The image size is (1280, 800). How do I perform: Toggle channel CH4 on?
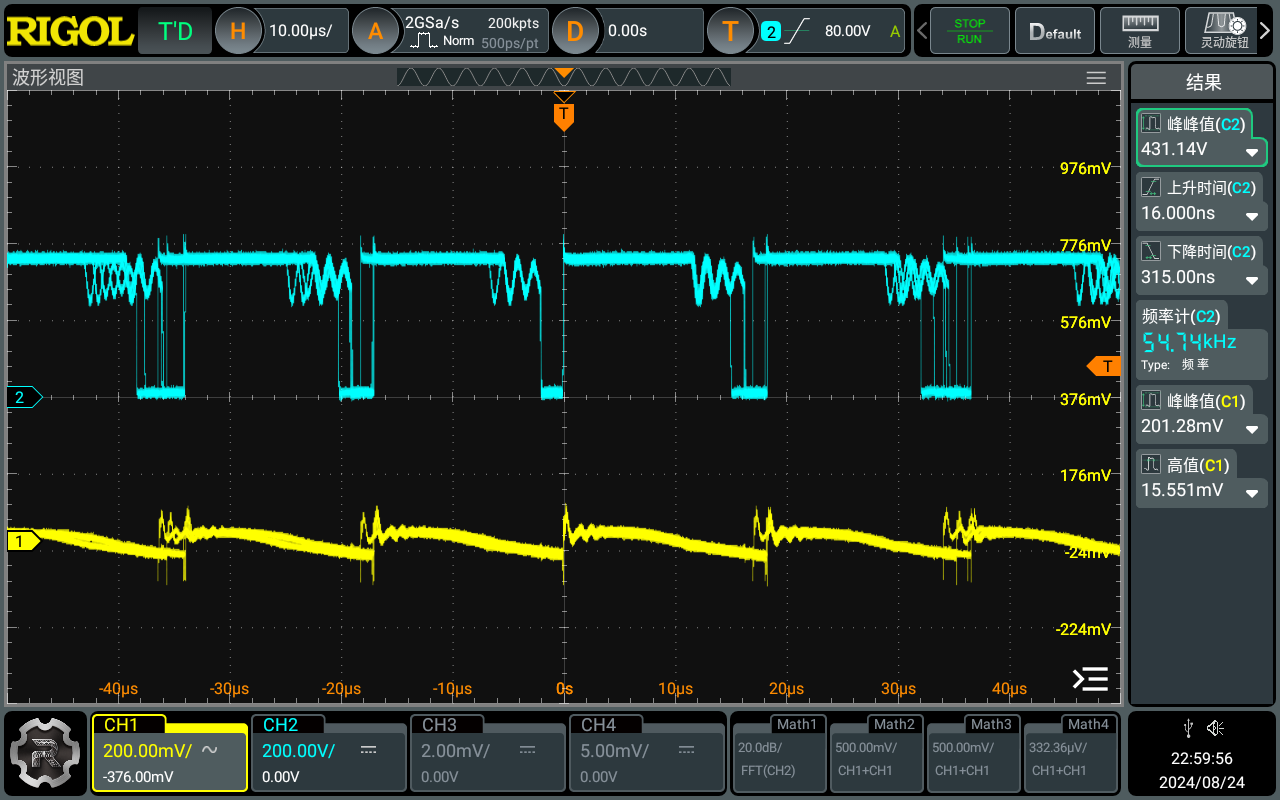[645, 752]
